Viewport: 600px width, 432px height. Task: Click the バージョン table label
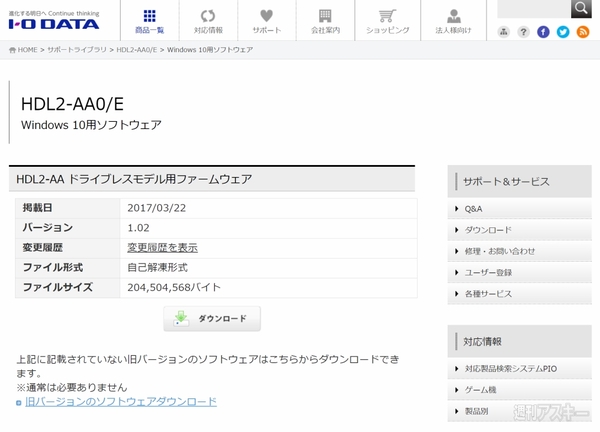point(48,228)
